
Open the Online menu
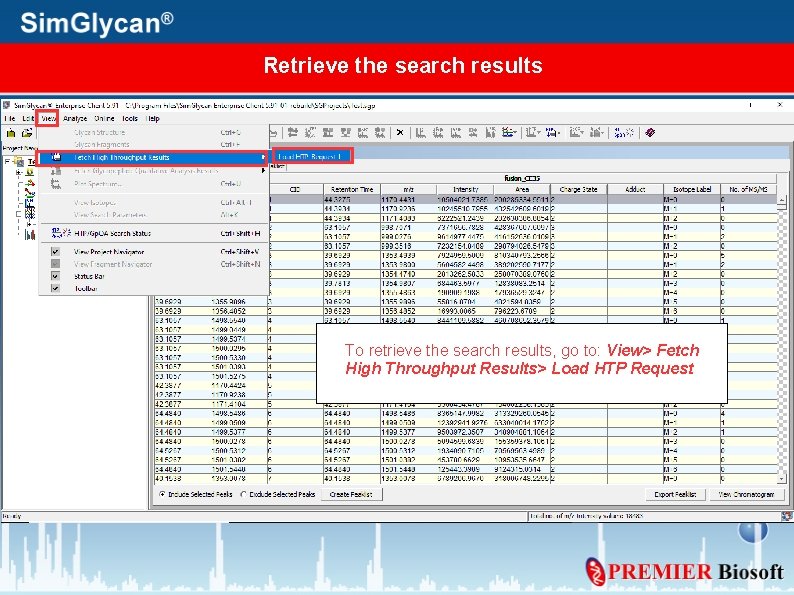coord(104,118)
